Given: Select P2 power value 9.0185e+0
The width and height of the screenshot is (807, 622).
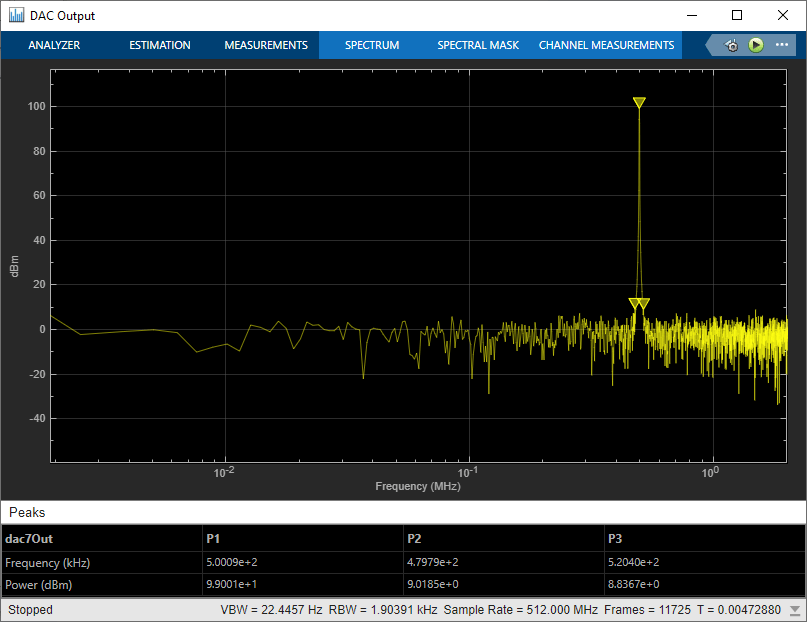Looking at the screenshot, I should tap(432, 584).
